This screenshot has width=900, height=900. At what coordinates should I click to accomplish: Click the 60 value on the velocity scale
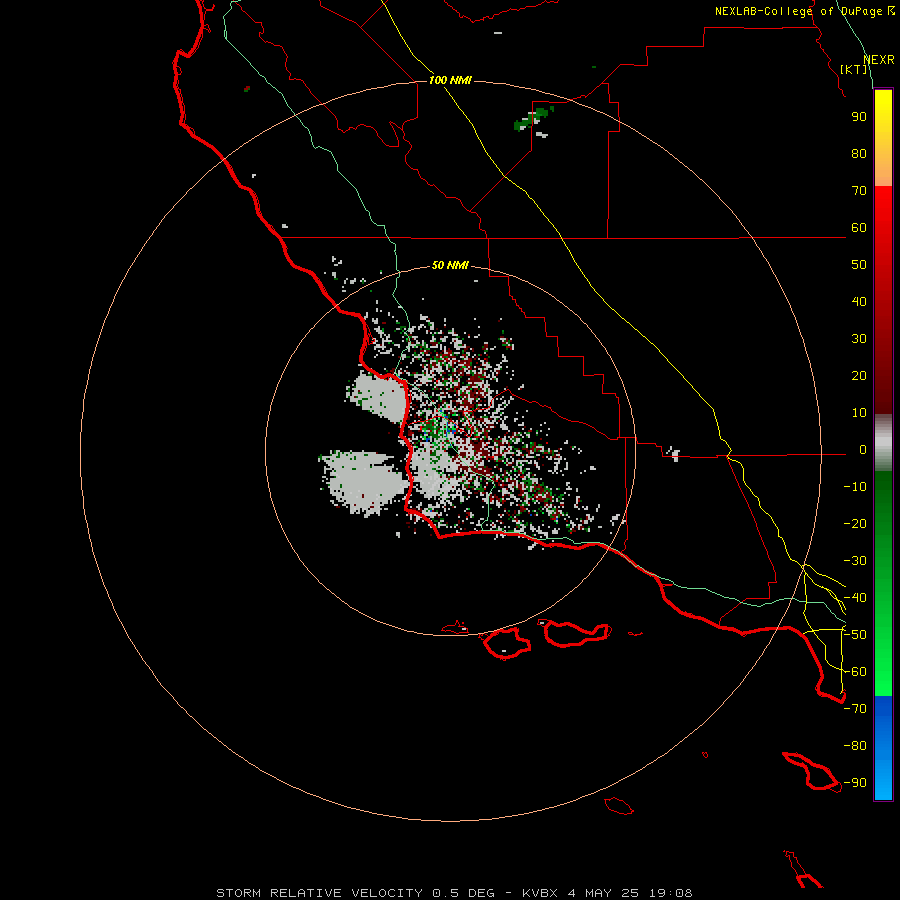pyautogui.click(x=859, y=228)
